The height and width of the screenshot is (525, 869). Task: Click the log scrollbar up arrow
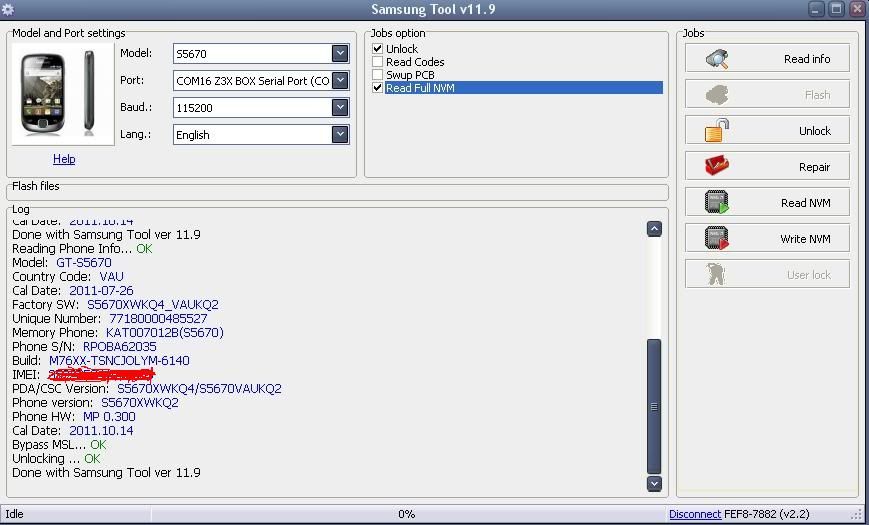coord(654,229)
